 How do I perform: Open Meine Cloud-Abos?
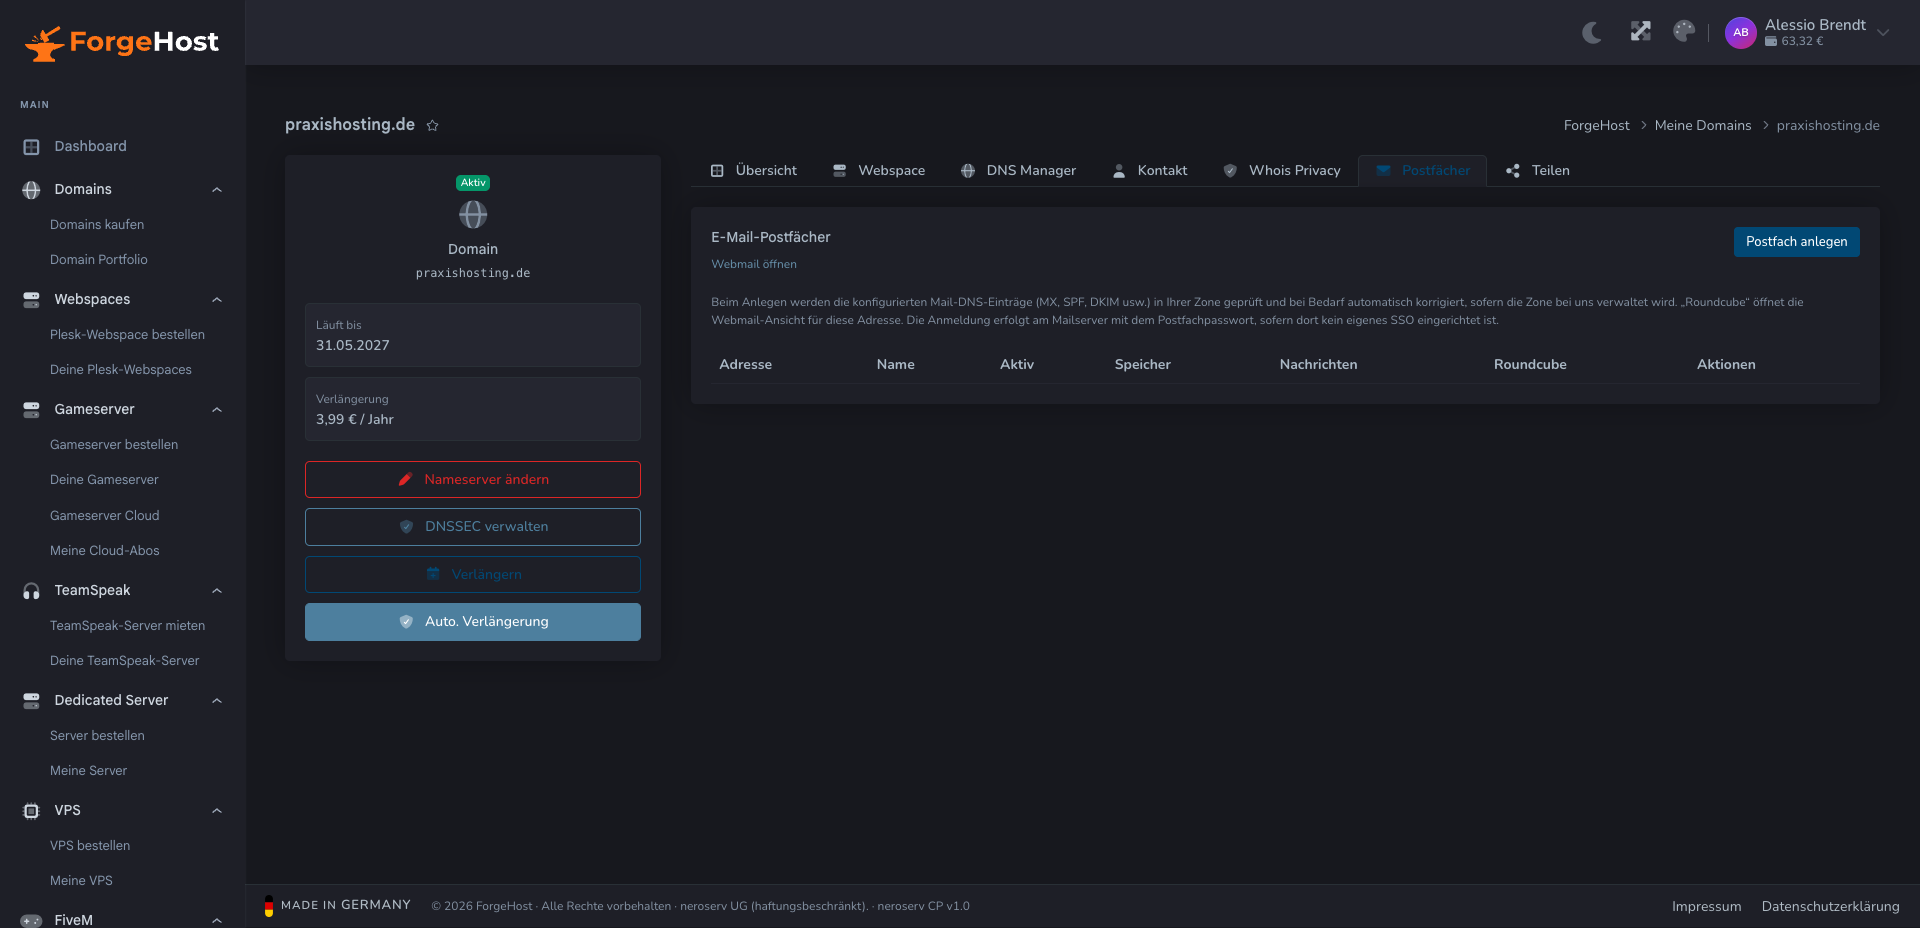(105, 551)
